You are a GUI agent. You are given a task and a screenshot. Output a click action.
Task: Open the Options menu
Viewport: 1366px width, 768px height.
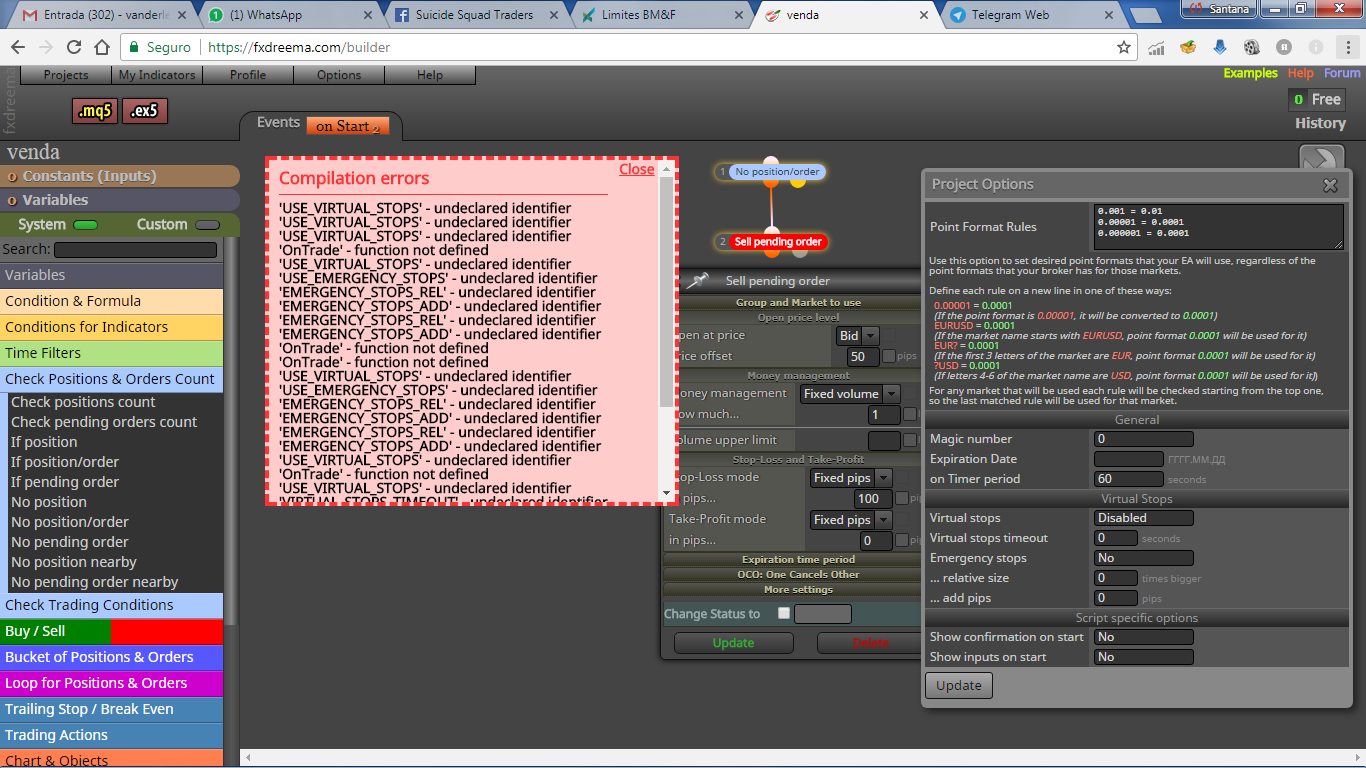pos(339,75)
